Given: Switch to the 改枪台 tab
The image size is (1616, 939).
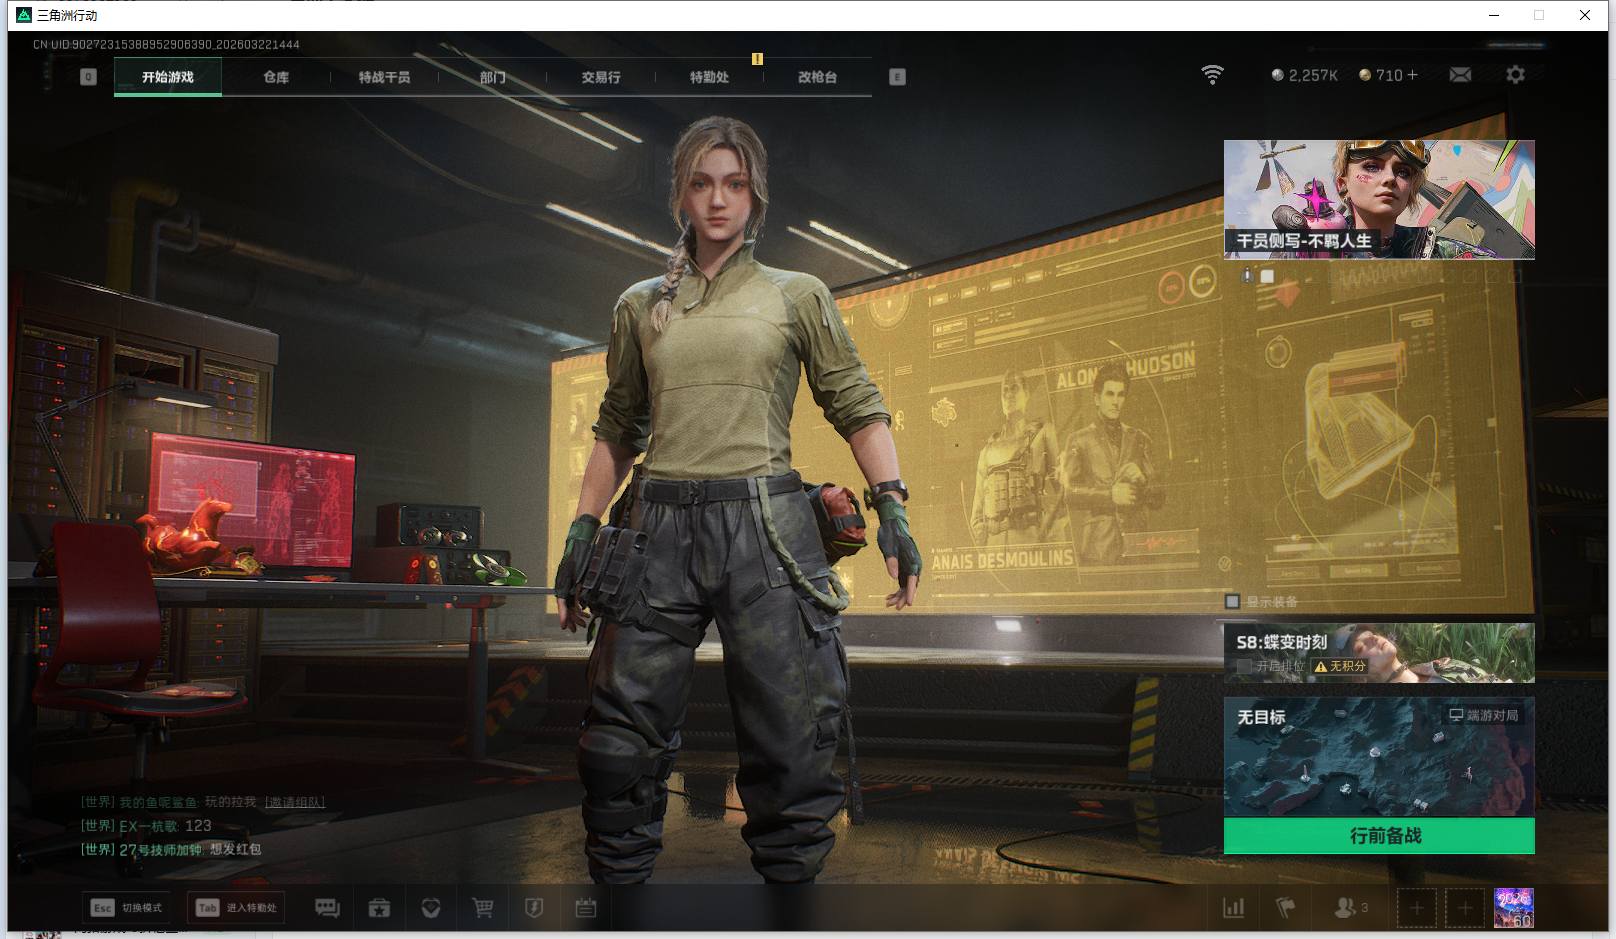Looking at the screenshot, I should 817,77.
